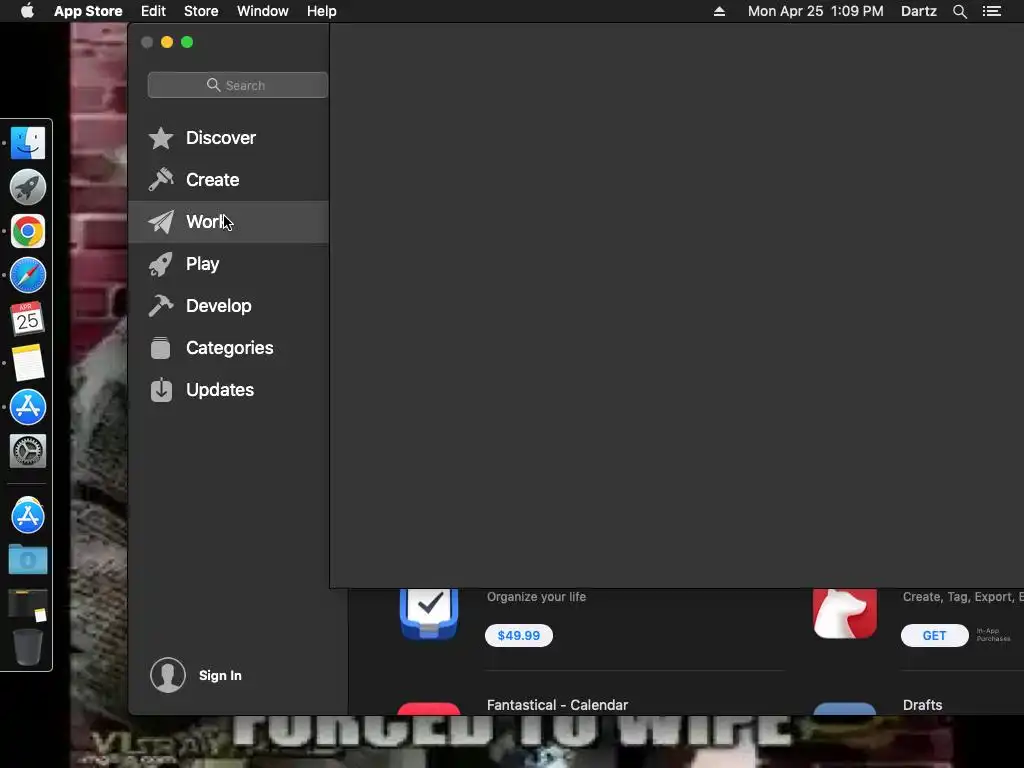Open the Downloads folder in Dock

click(x=27, y=560)
